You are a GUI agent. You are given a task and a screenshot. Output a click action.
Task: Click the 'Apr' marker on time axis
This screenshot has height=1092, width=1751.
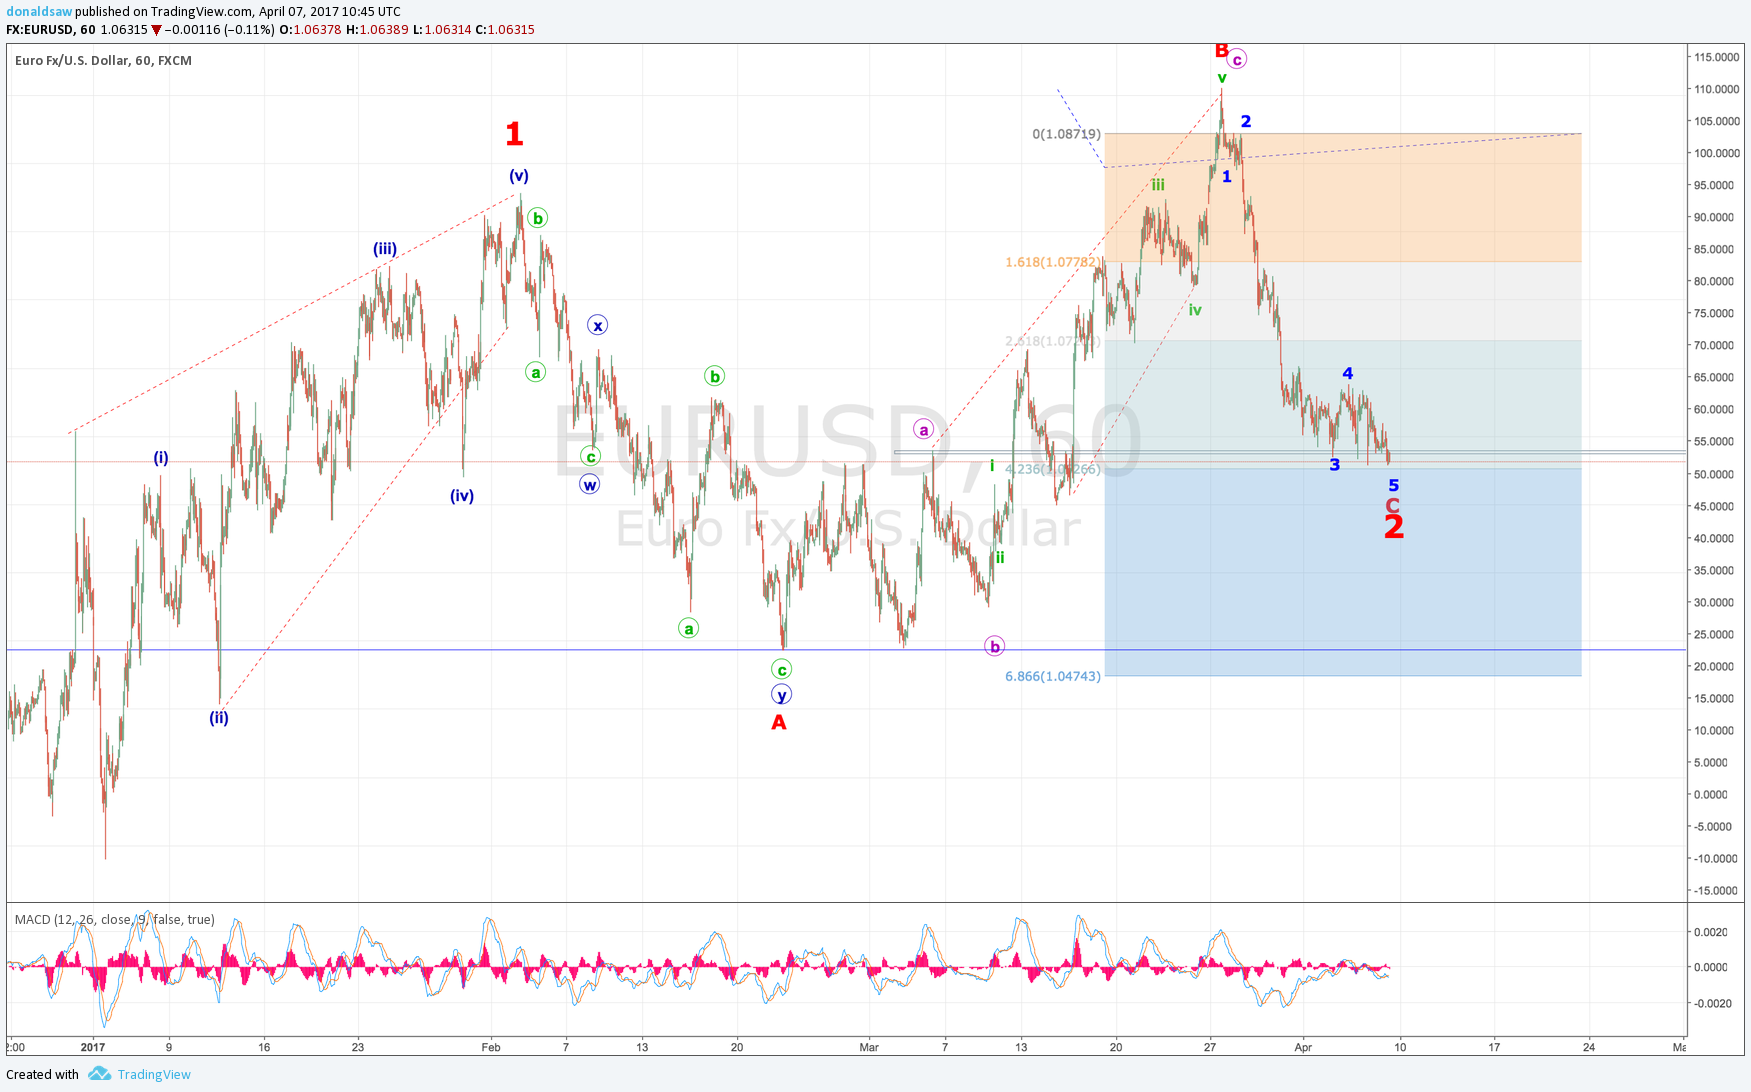coord(1303,1047)
